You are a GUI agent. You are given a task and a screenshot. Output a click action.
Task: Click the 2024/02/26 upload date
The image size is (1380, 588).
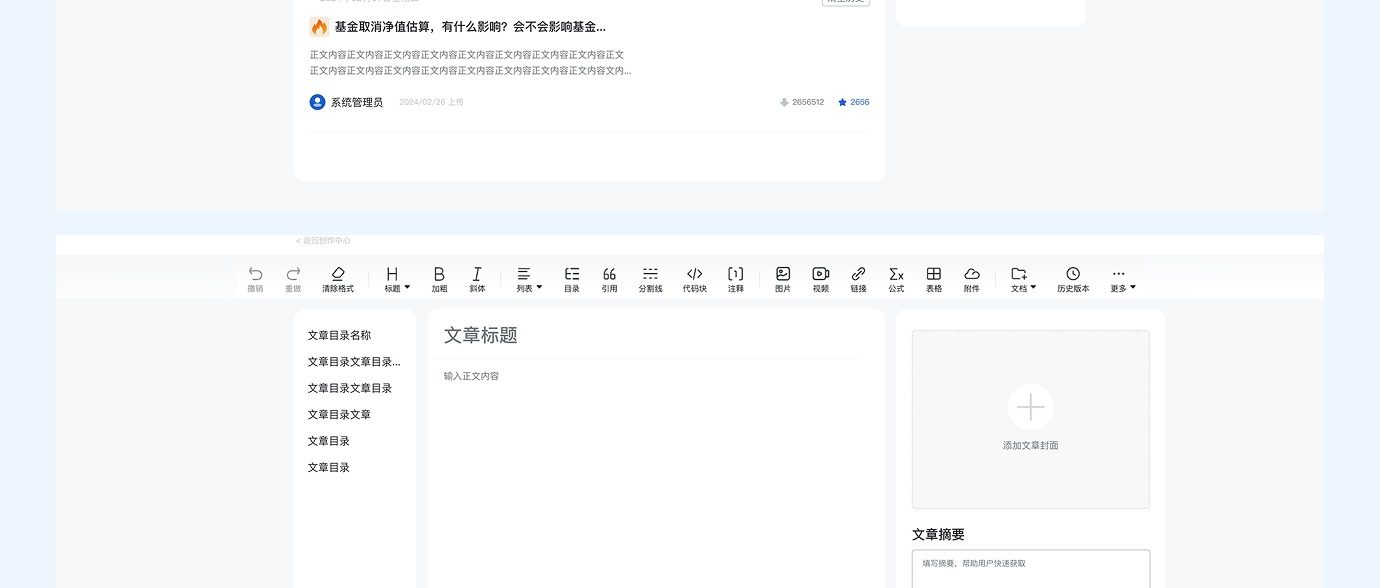[x=431, y=102]
